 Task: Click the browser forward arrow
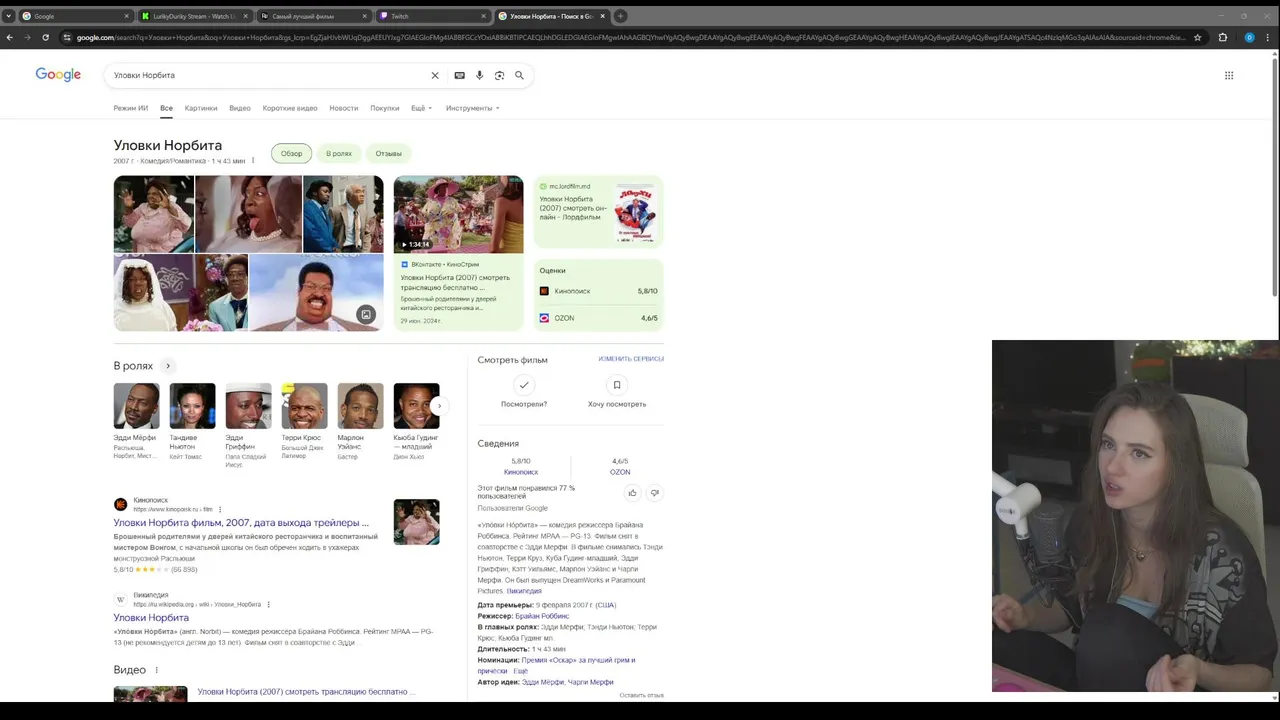click(x=27, y=37)
